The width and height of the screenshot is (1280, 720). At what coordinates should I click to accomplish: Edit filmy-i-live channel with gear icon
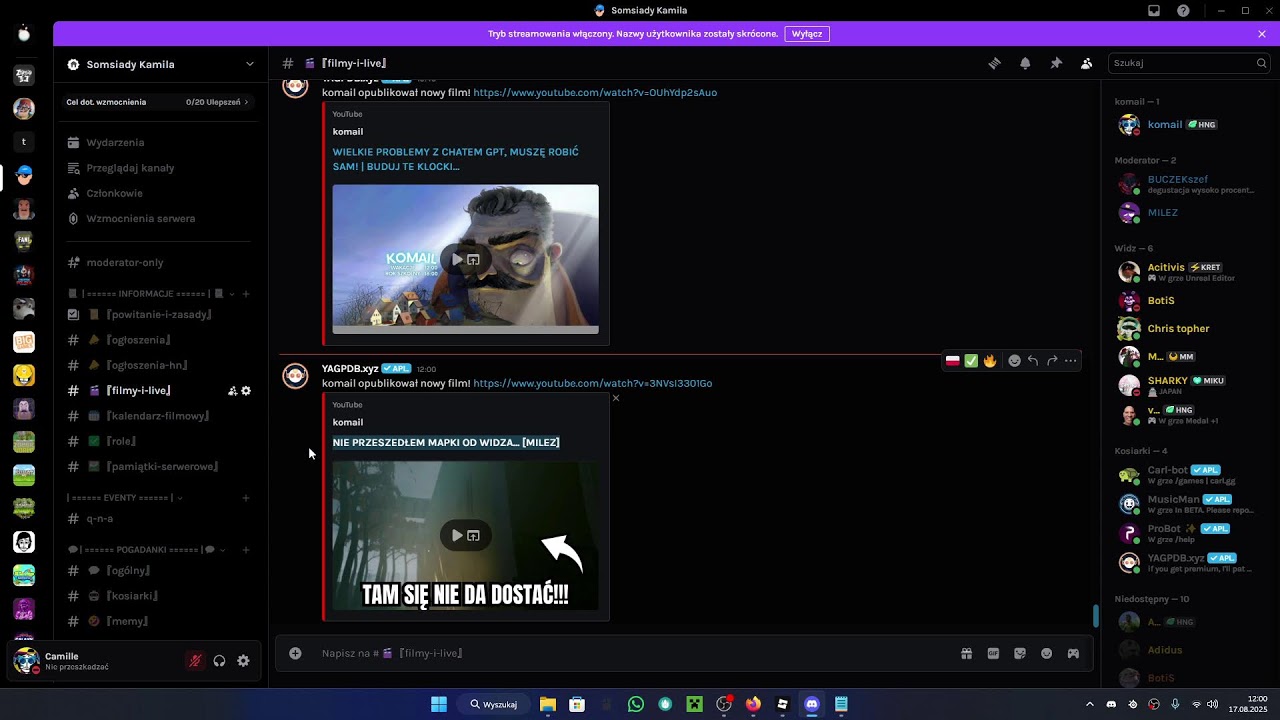pyautogui.click(x=246, y=391)
